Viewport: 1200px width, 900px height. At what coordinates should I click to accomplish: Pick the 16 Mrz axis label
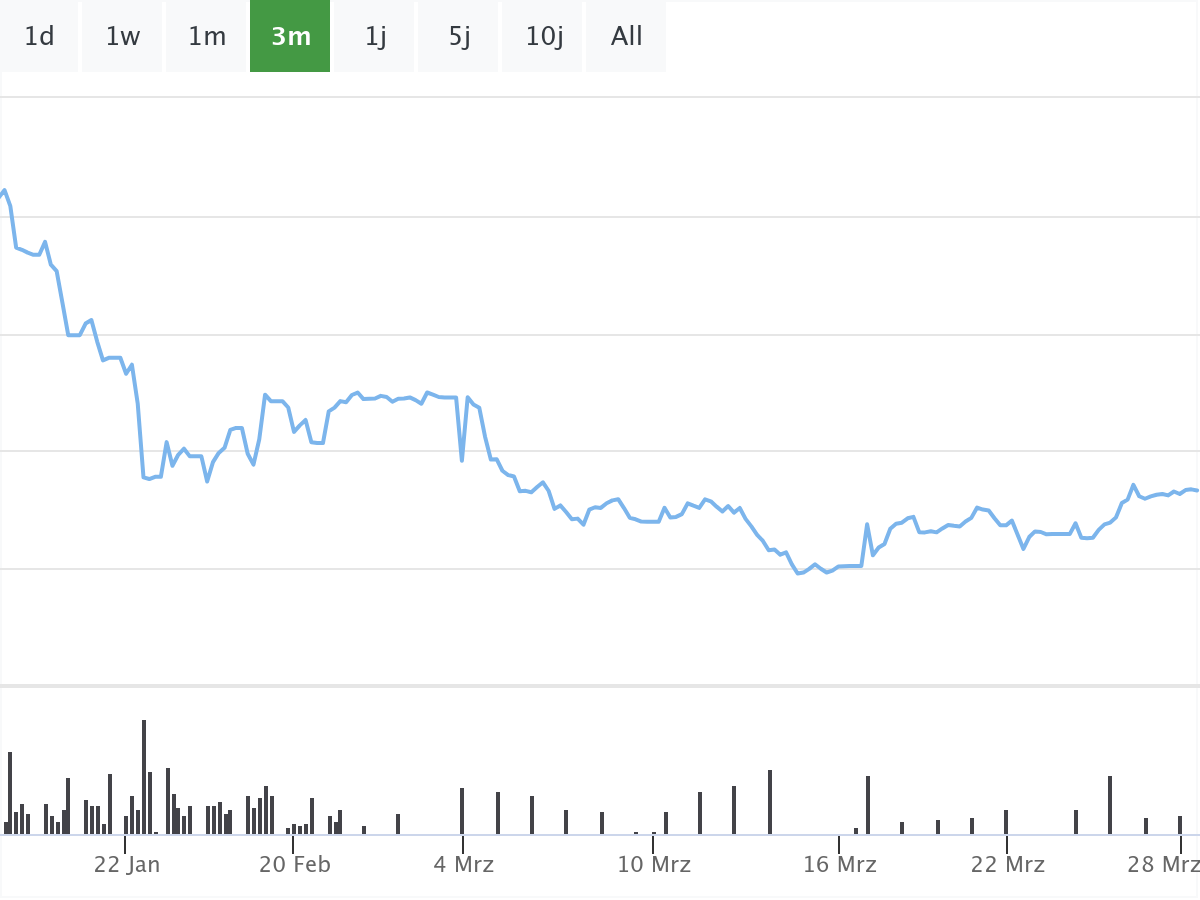(840, 864)
